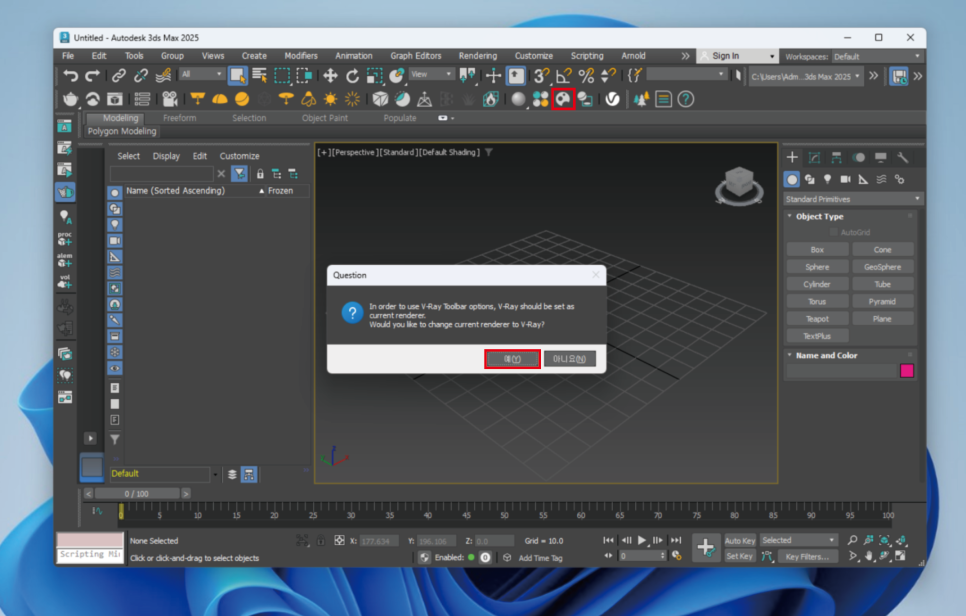Toggle Angle Snap in main toolbar
Image resolution: width=966 pixels, height=616 pixels.
click(564, 76)
